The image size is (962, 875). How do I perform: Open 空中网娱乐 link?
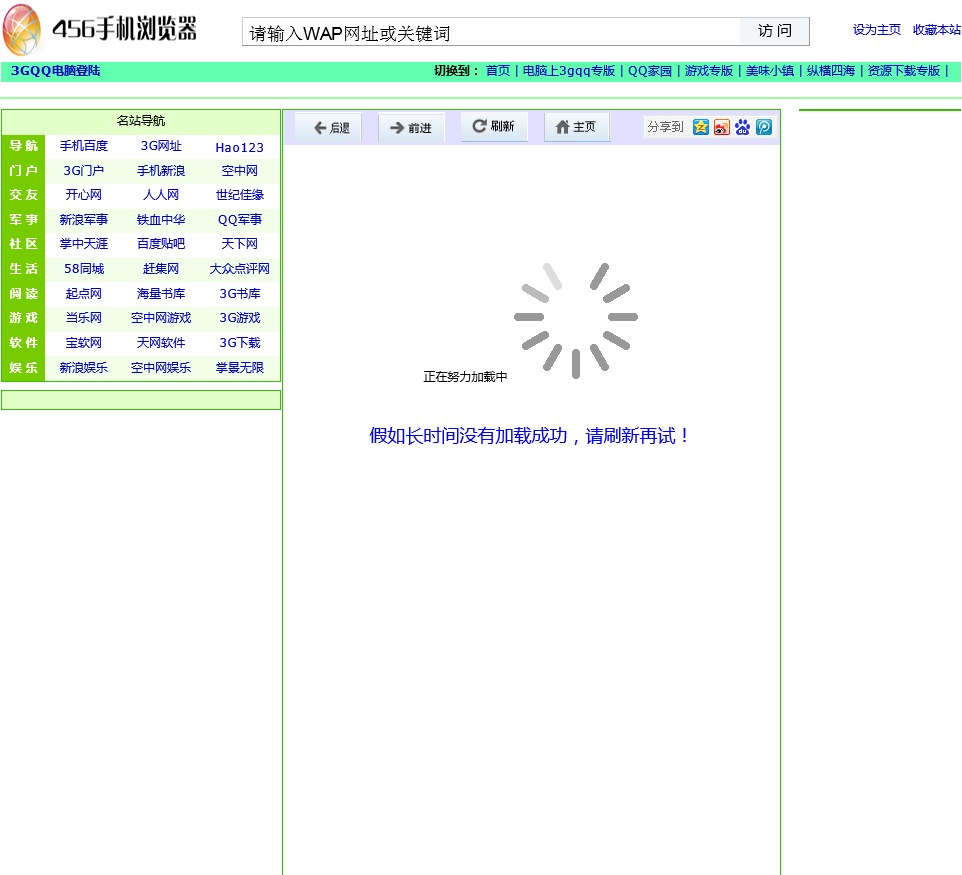click(161, 368)
